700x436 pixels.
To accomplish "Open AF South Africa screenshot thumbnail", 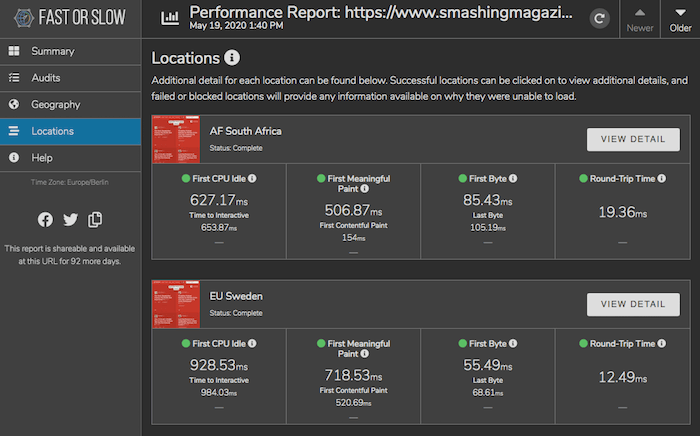I will 176,140.
